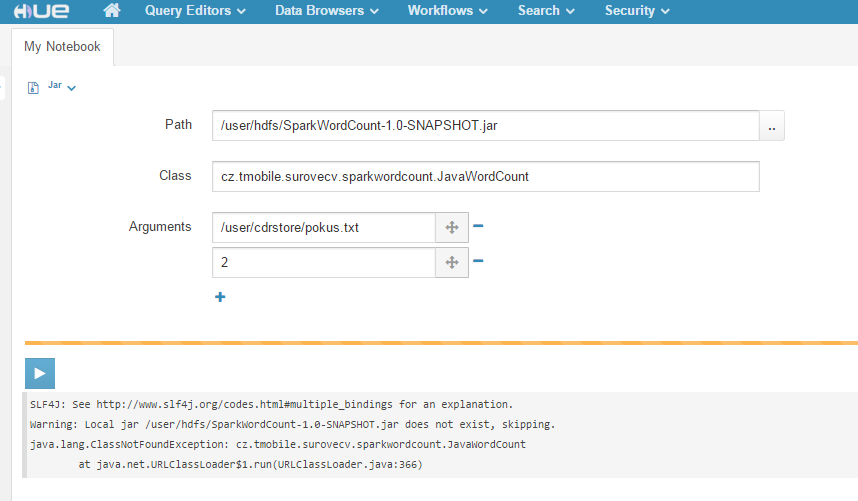Remove the argument with value 2

tap(478, 261)
